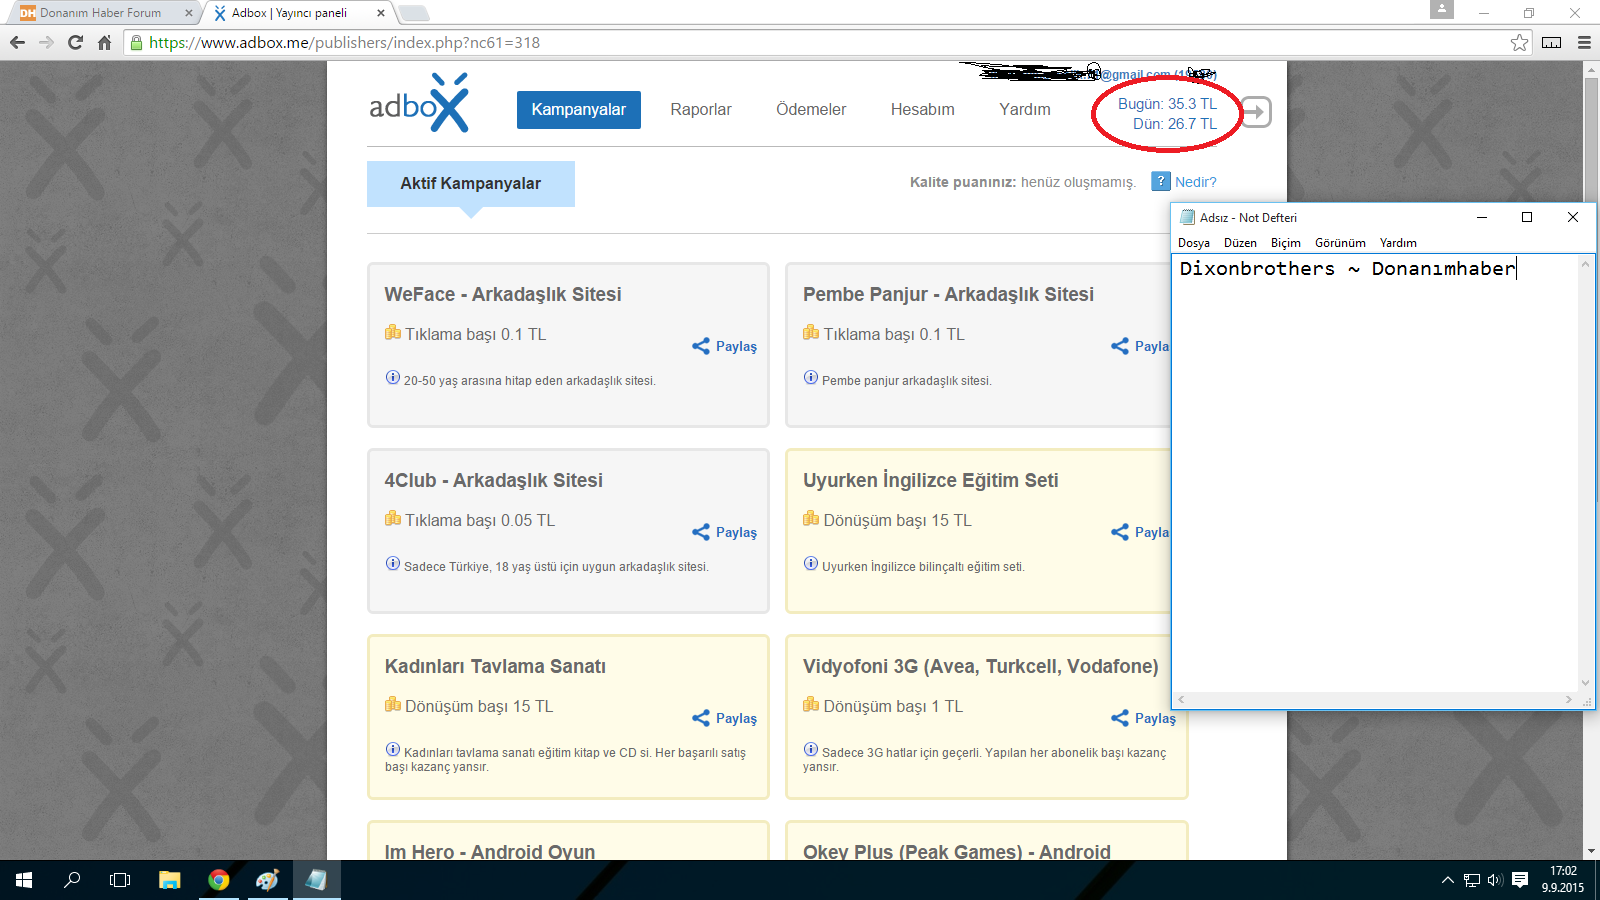Screen dimensions: 1600x900
Task: Open File Explorer from the taskbar
Action: [169, 880]
